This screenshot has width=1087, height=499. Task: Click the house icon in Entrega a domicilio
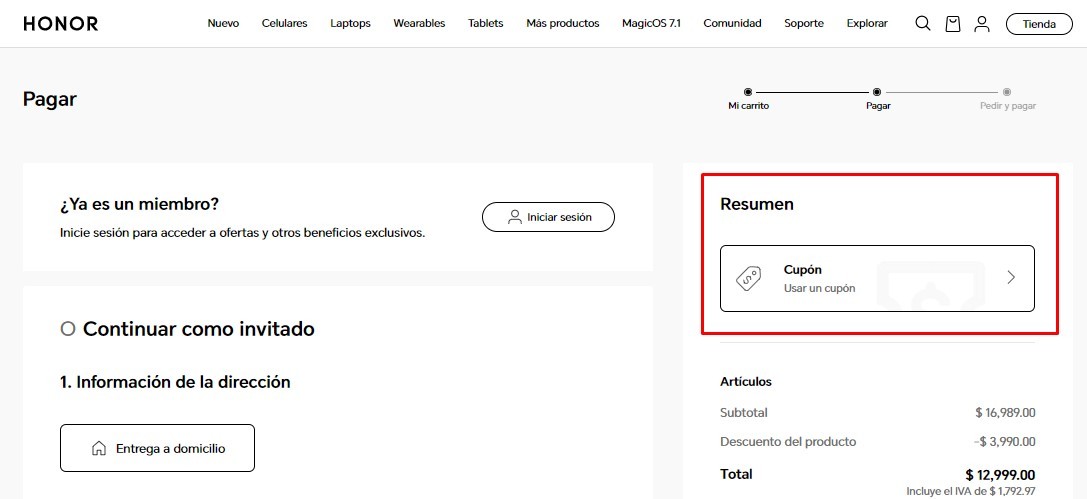(99, 449)
